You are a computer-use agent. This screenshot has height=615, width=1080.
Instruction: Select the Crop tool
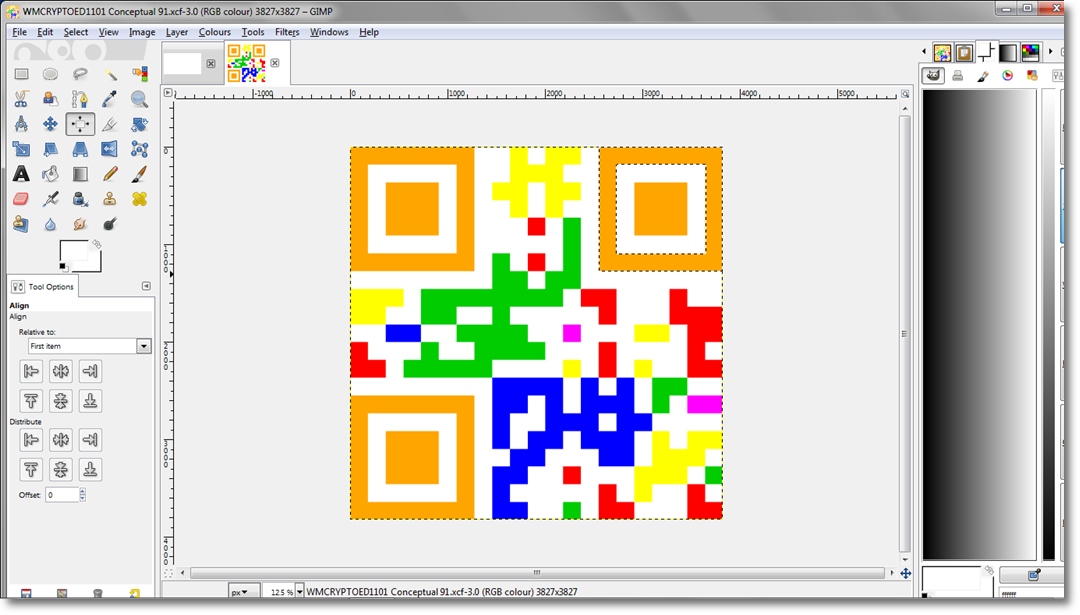tap(110, 124)
